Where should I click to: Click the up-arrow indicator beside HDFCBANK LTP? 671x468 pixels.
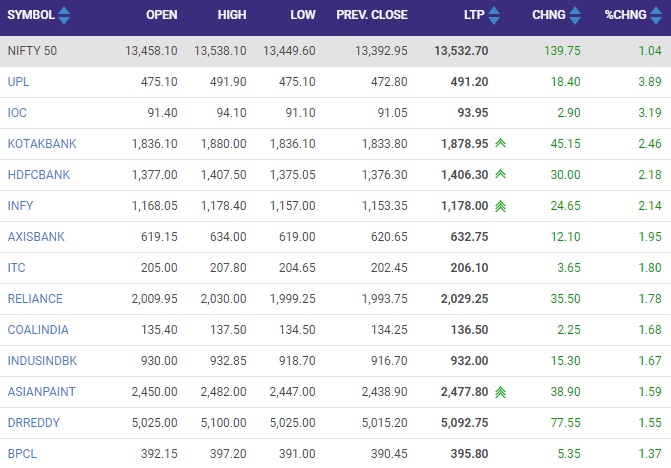(x=500, y=174)
